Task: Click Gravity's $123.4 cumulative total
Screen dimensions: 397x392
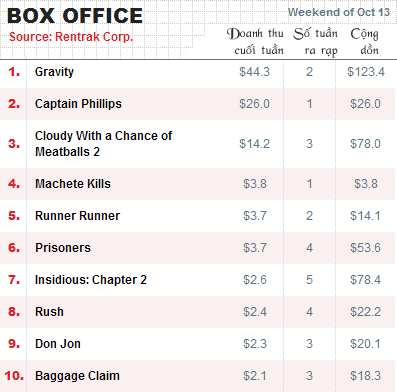Action: tap(366, 72)
